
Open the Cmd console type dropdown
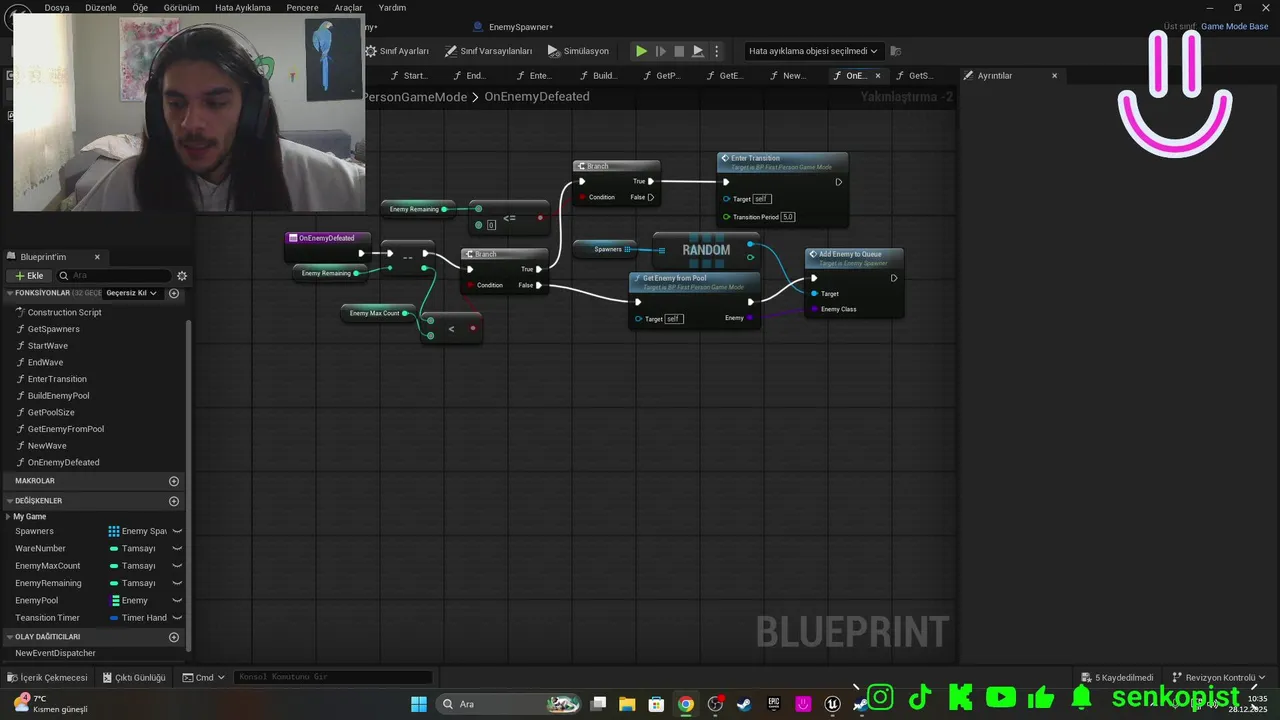[203, 677]
